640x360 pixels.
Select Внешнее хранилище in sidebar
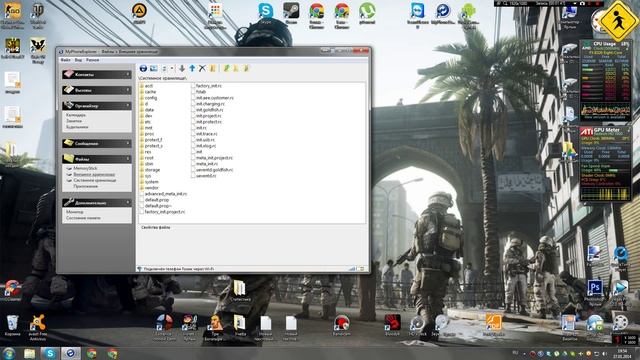(94, 174)
